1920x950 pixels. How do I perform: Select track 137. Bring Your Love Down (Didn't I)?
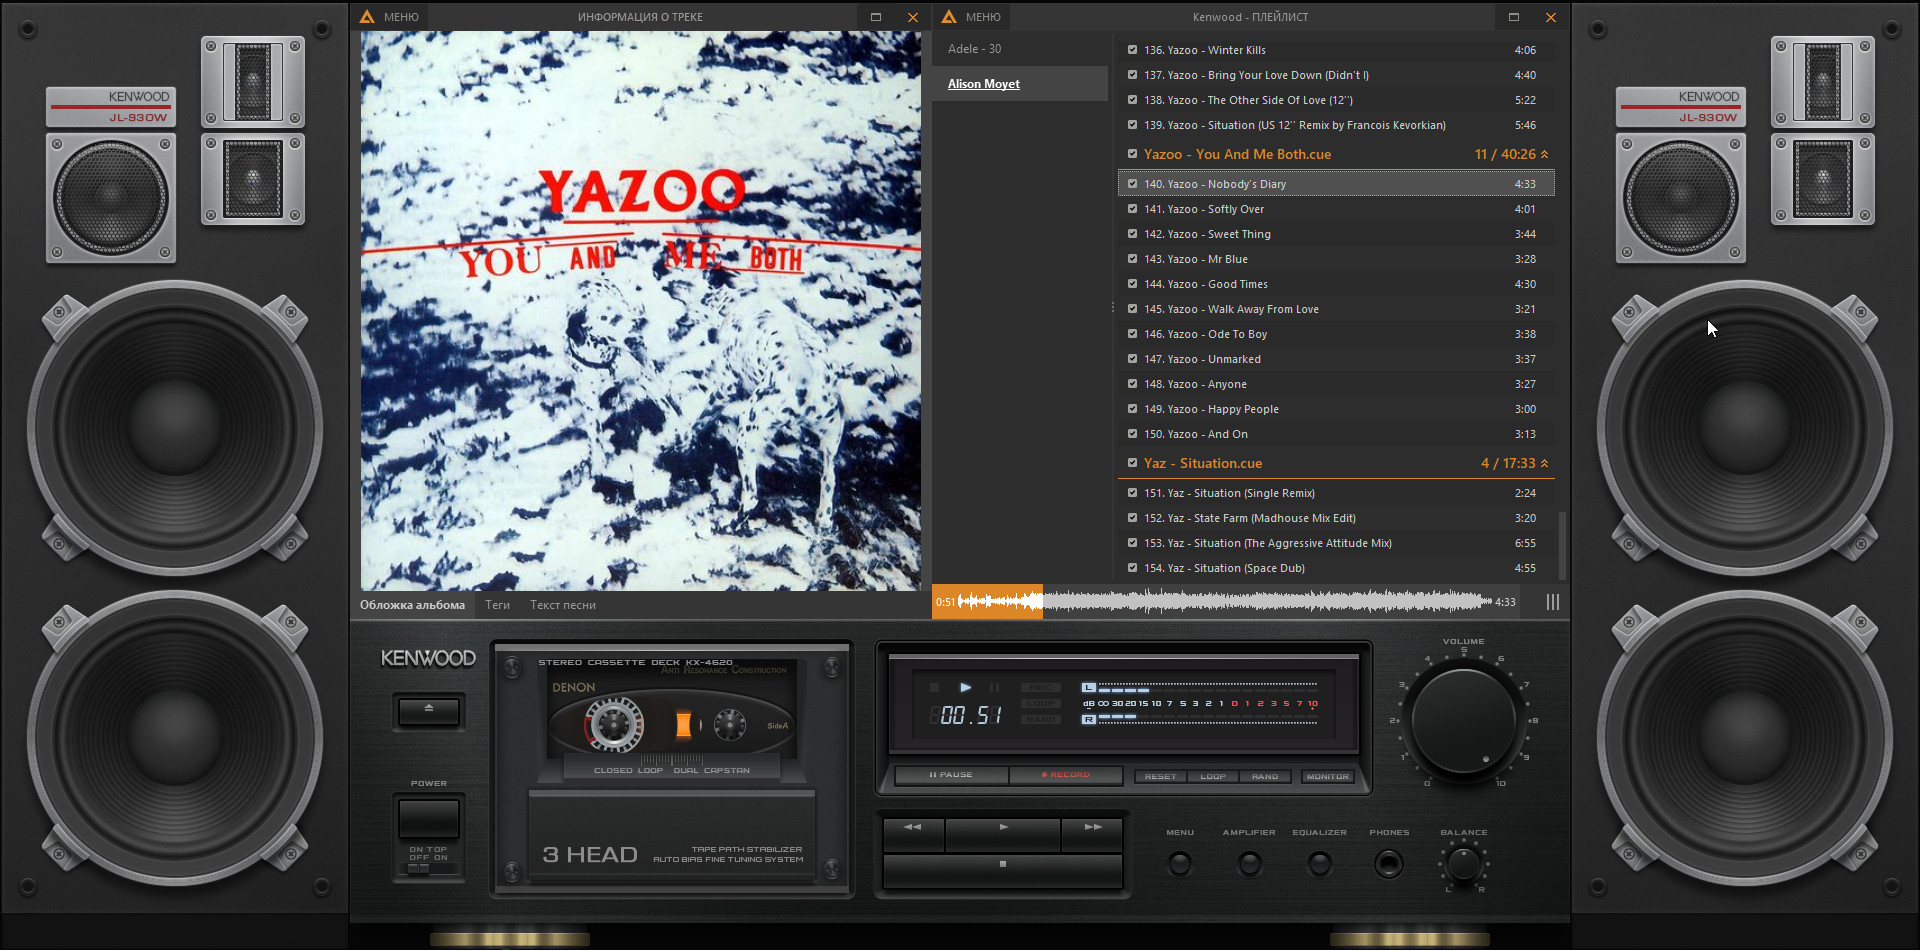[x=1336, y=75]
